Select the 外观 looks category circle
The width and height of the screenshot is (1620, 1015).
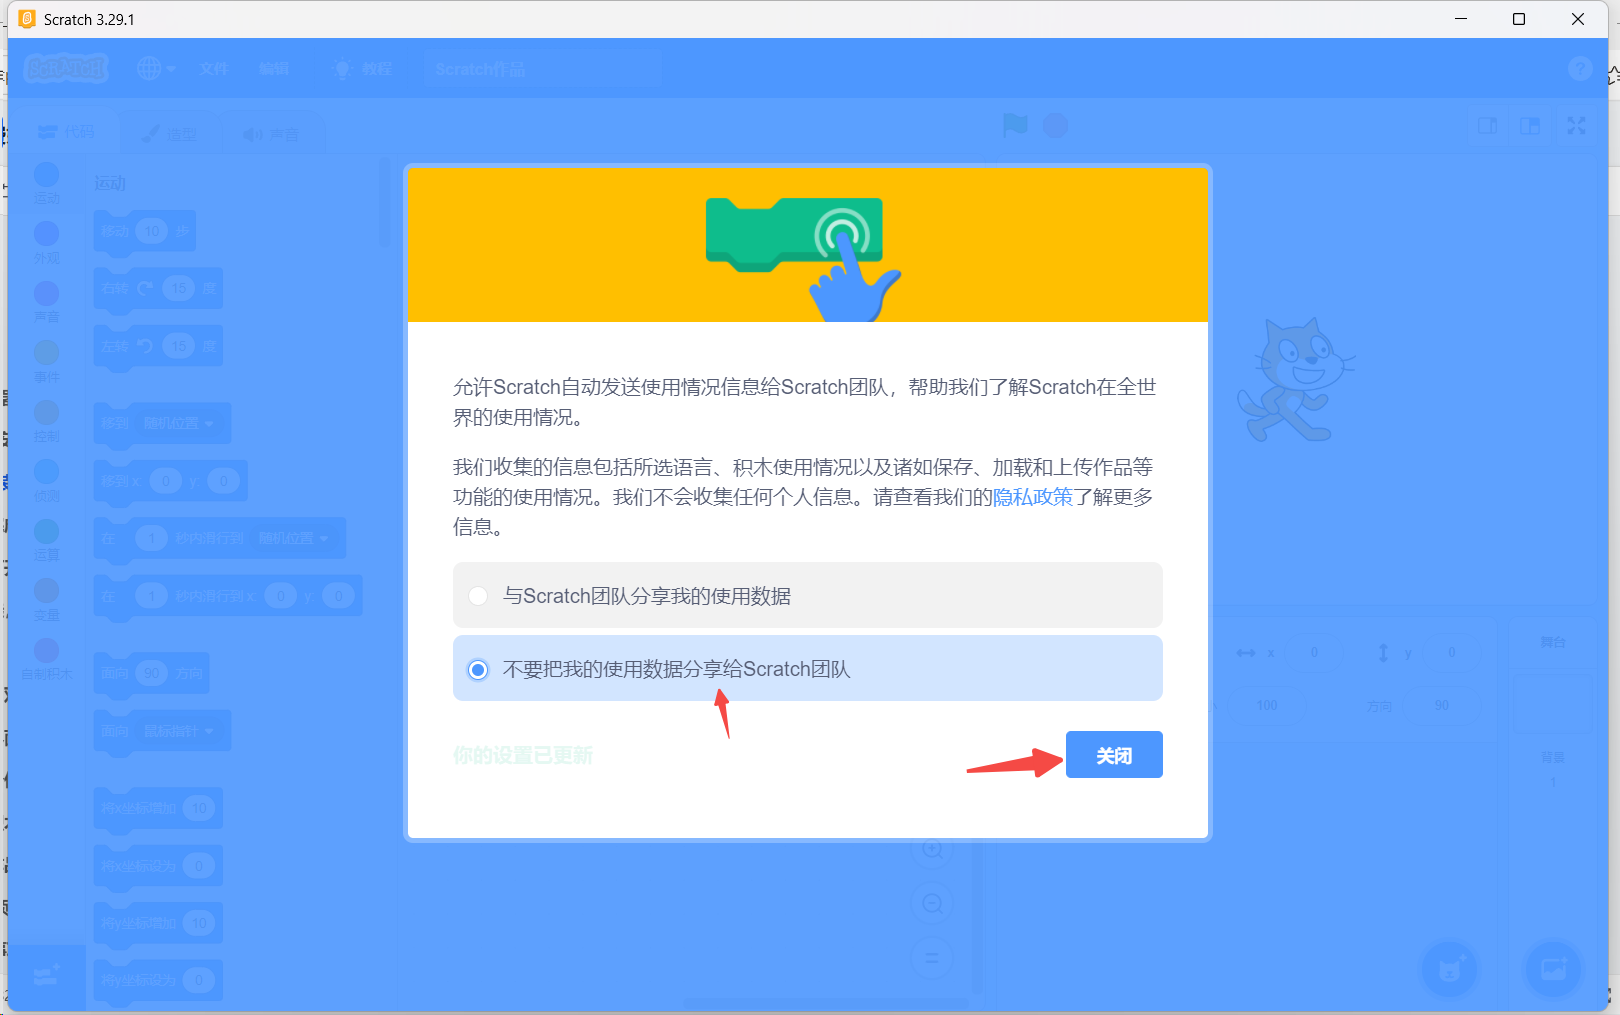(x=46, y=234)
